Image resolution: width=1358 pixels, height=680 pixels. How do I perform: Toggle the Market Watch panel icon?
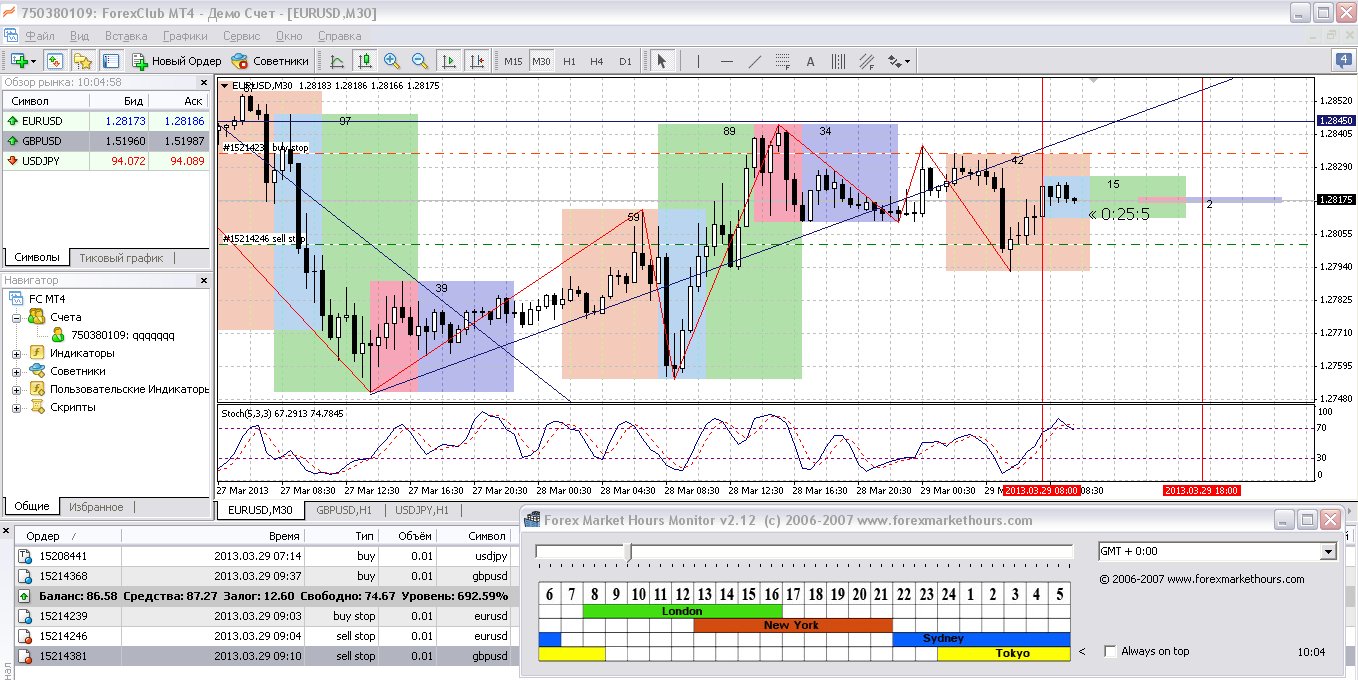pyautogui.click(x=55, y=61)
